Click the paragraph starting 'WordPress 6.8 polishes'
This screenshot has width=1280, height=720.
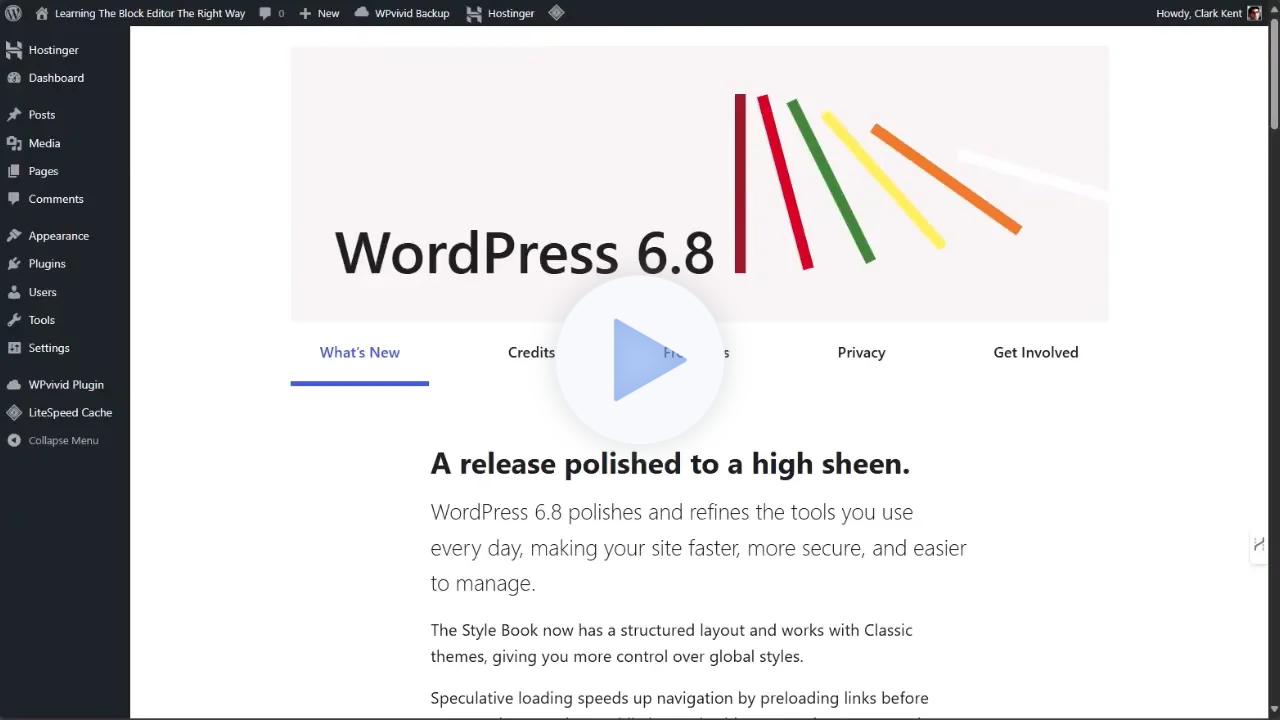(x=699, y=548)
